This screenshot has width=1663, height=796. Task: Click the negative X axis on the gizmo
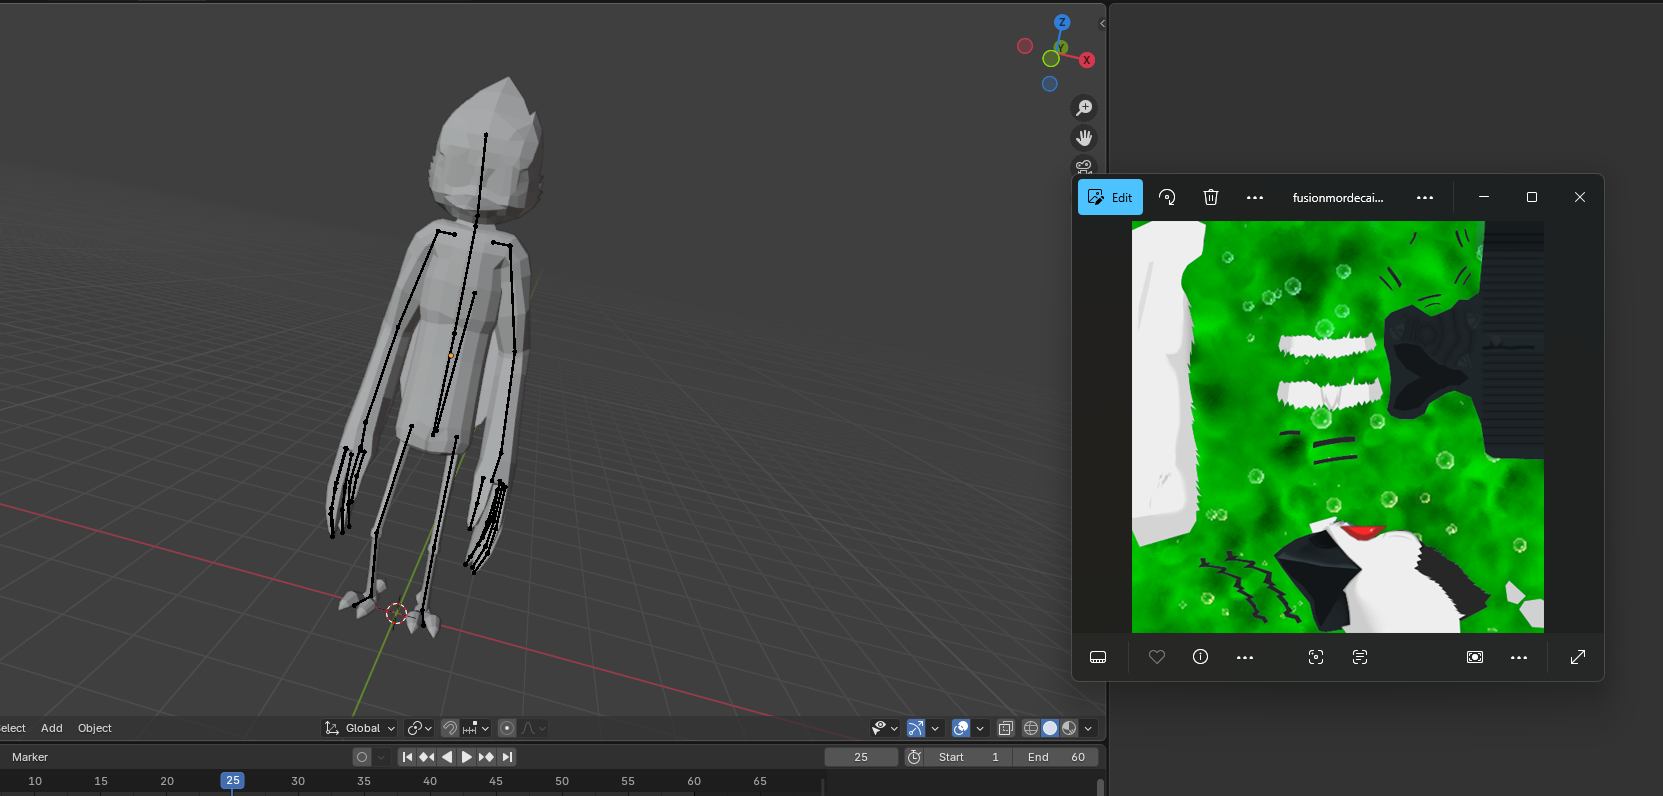[x=1025, y=46]
